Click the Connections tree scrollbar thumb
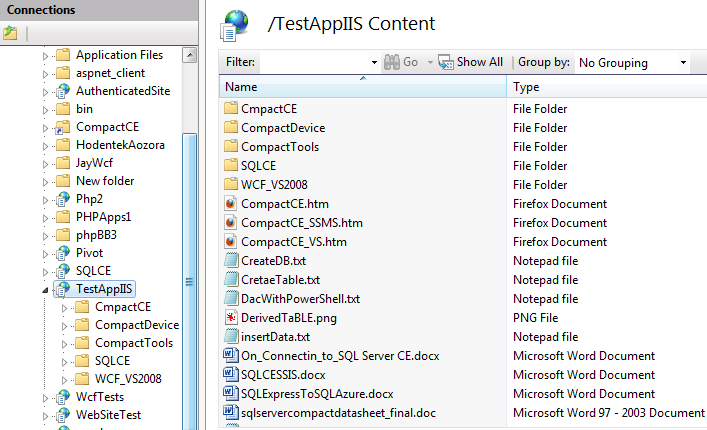The height and width of the screenshot is (430, 707). (190, 282)
